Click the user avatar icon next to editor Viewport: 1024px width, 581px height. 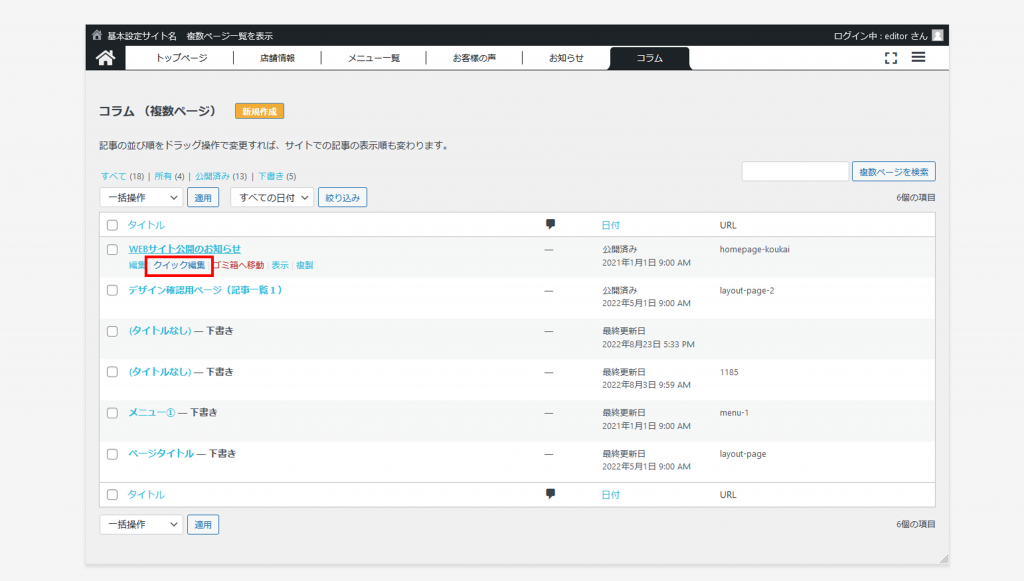click(x=937, y=35)
